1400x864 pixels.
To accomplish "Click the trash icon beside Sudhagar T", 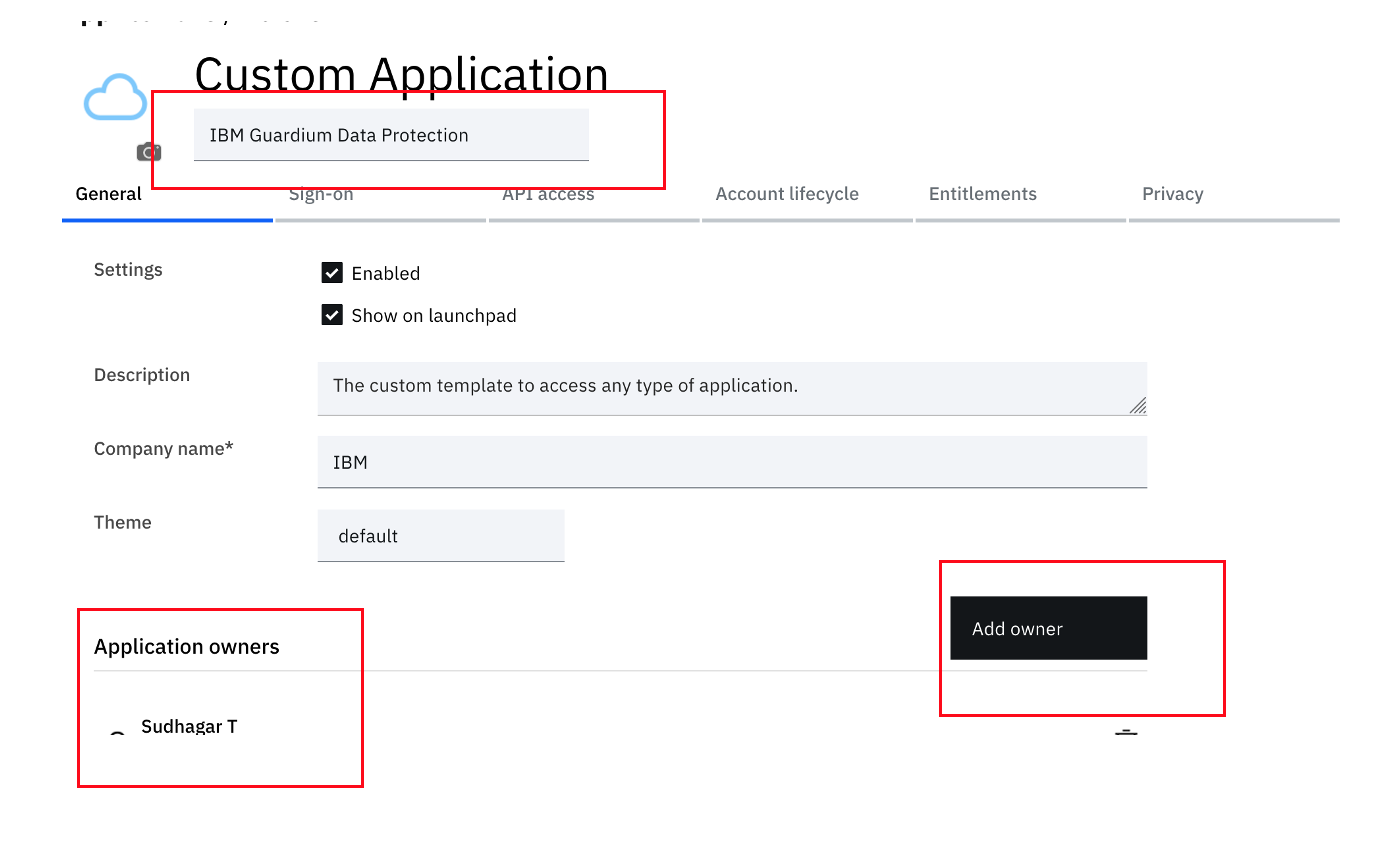I will (1126, 734).
